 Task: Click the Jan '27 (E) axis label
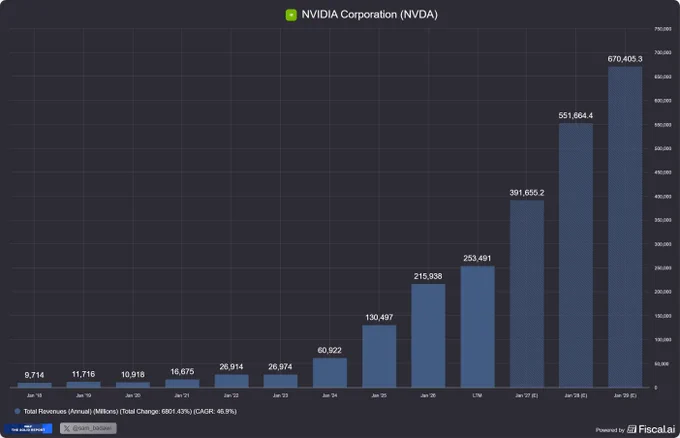[x=526, y=396]
